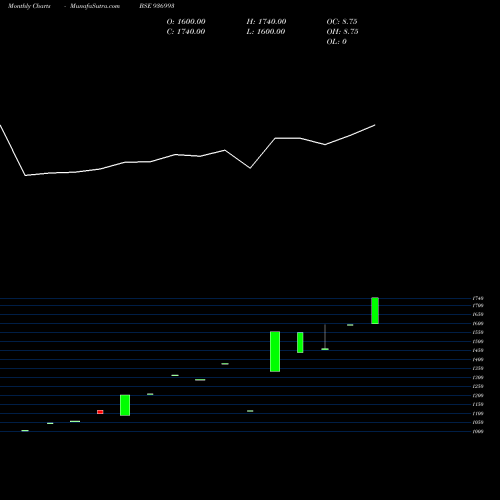The height and width of the screenshot is (500, 500).
Task: Click the 1300 price axis label
Action: 478,377
